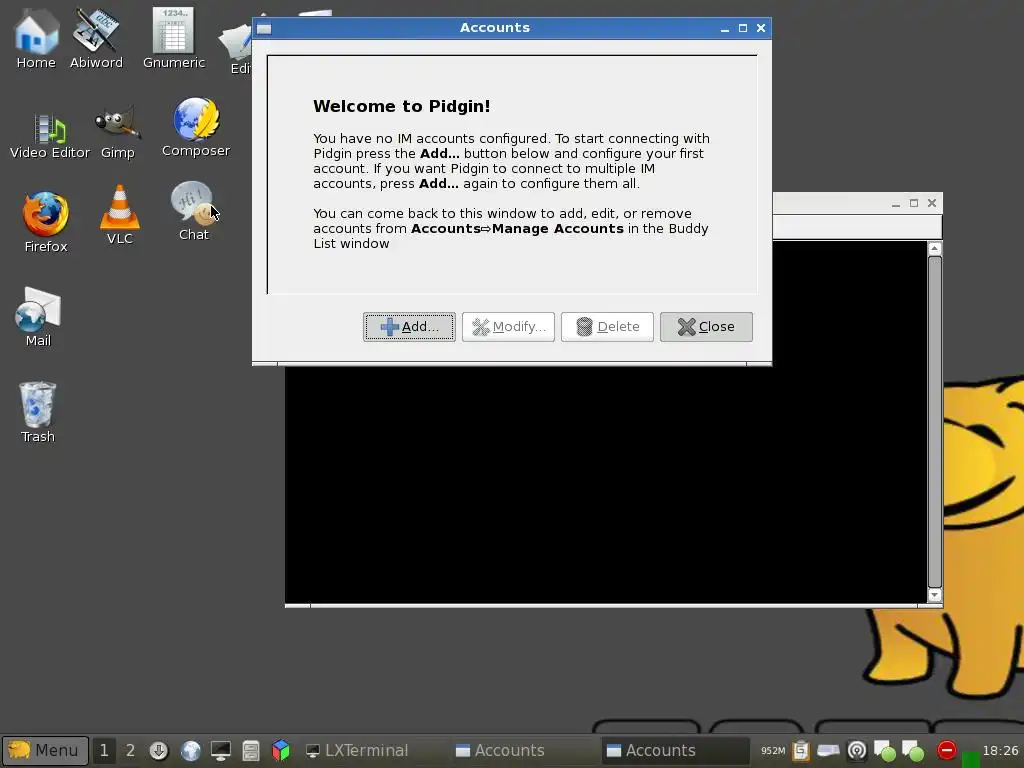Click the greyed Modify... button

tap(508, 327)
